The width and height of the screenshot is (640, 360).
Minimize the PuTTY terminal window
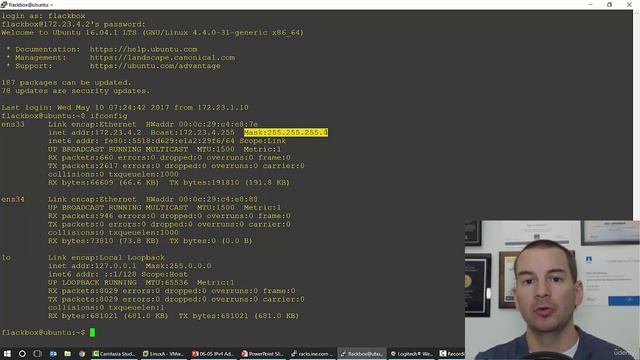pos(590,4)
